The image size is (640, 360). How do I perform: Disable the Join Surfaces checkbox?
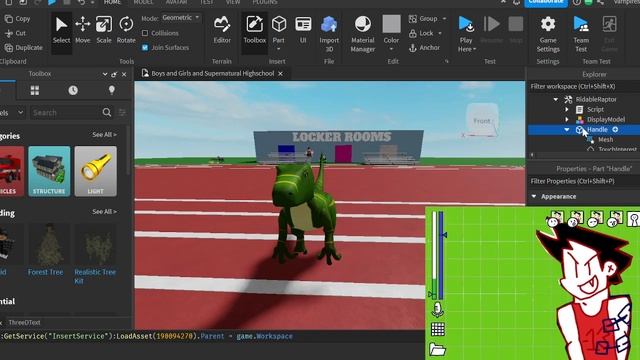coord(145,47)
